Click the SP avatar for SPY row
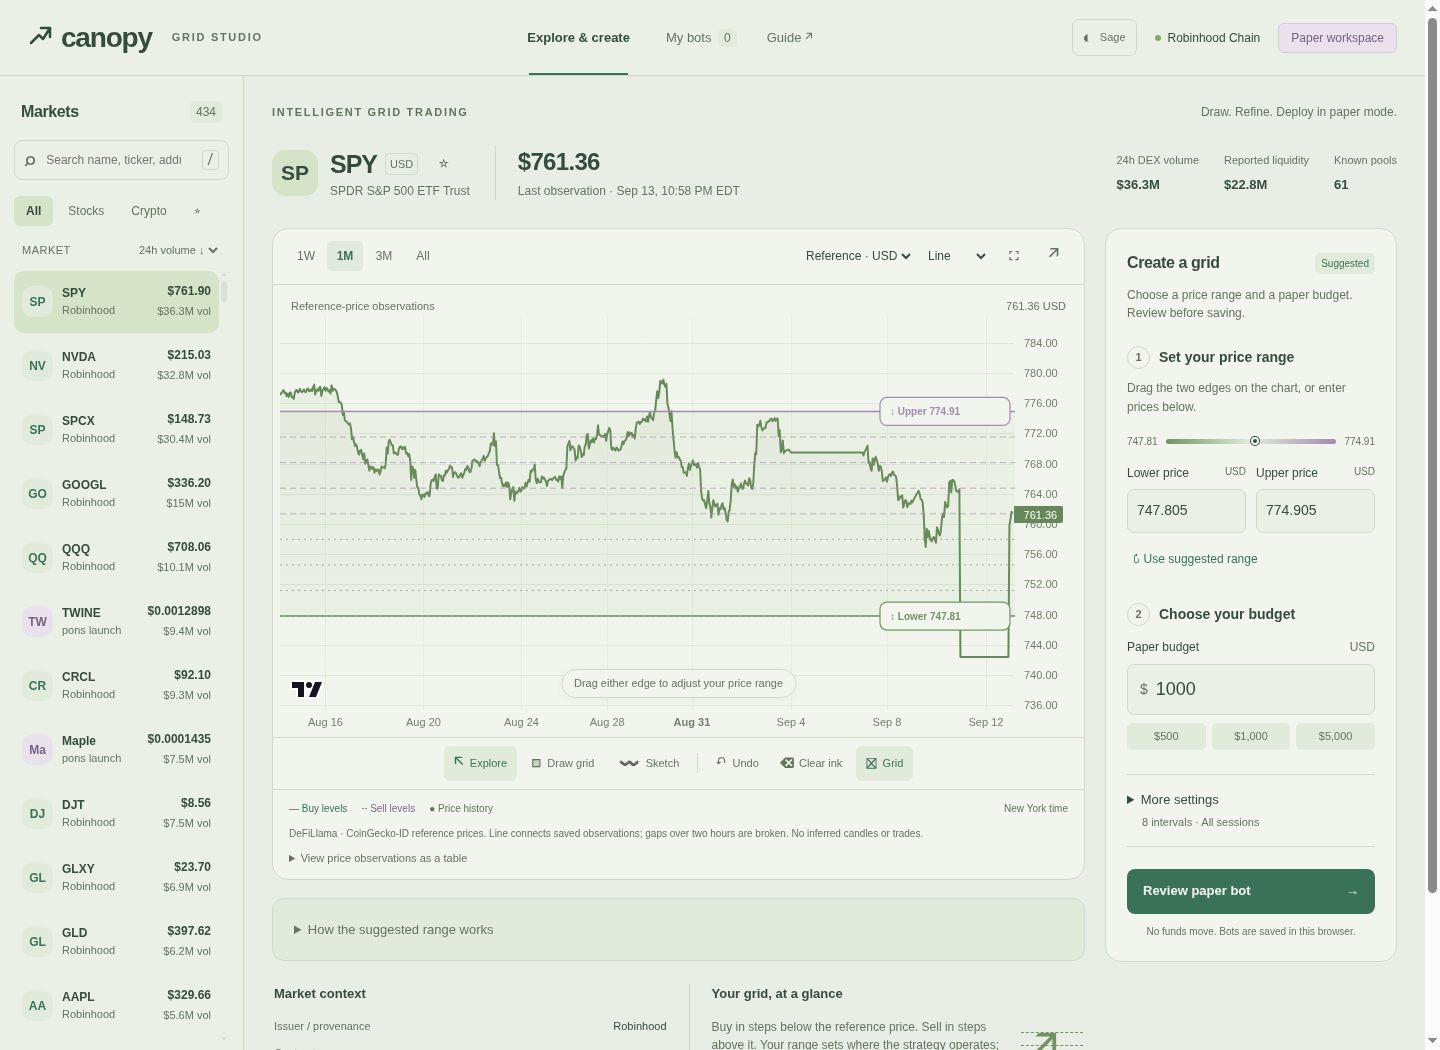Image resolution: width=1440 pixels, height=1050 pixels. click(37, 302)
